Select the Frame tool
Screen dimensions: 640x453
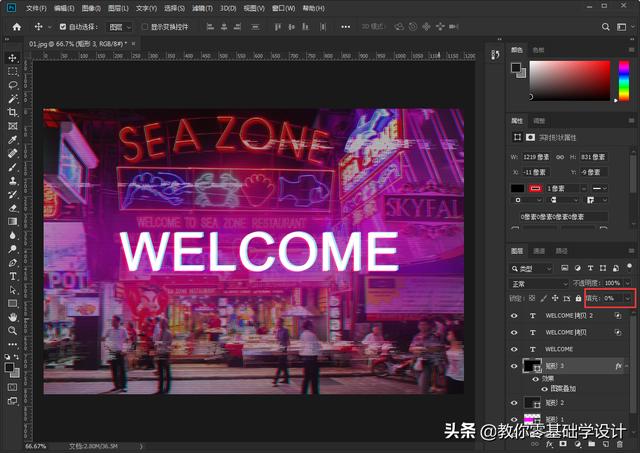point(12,126)
